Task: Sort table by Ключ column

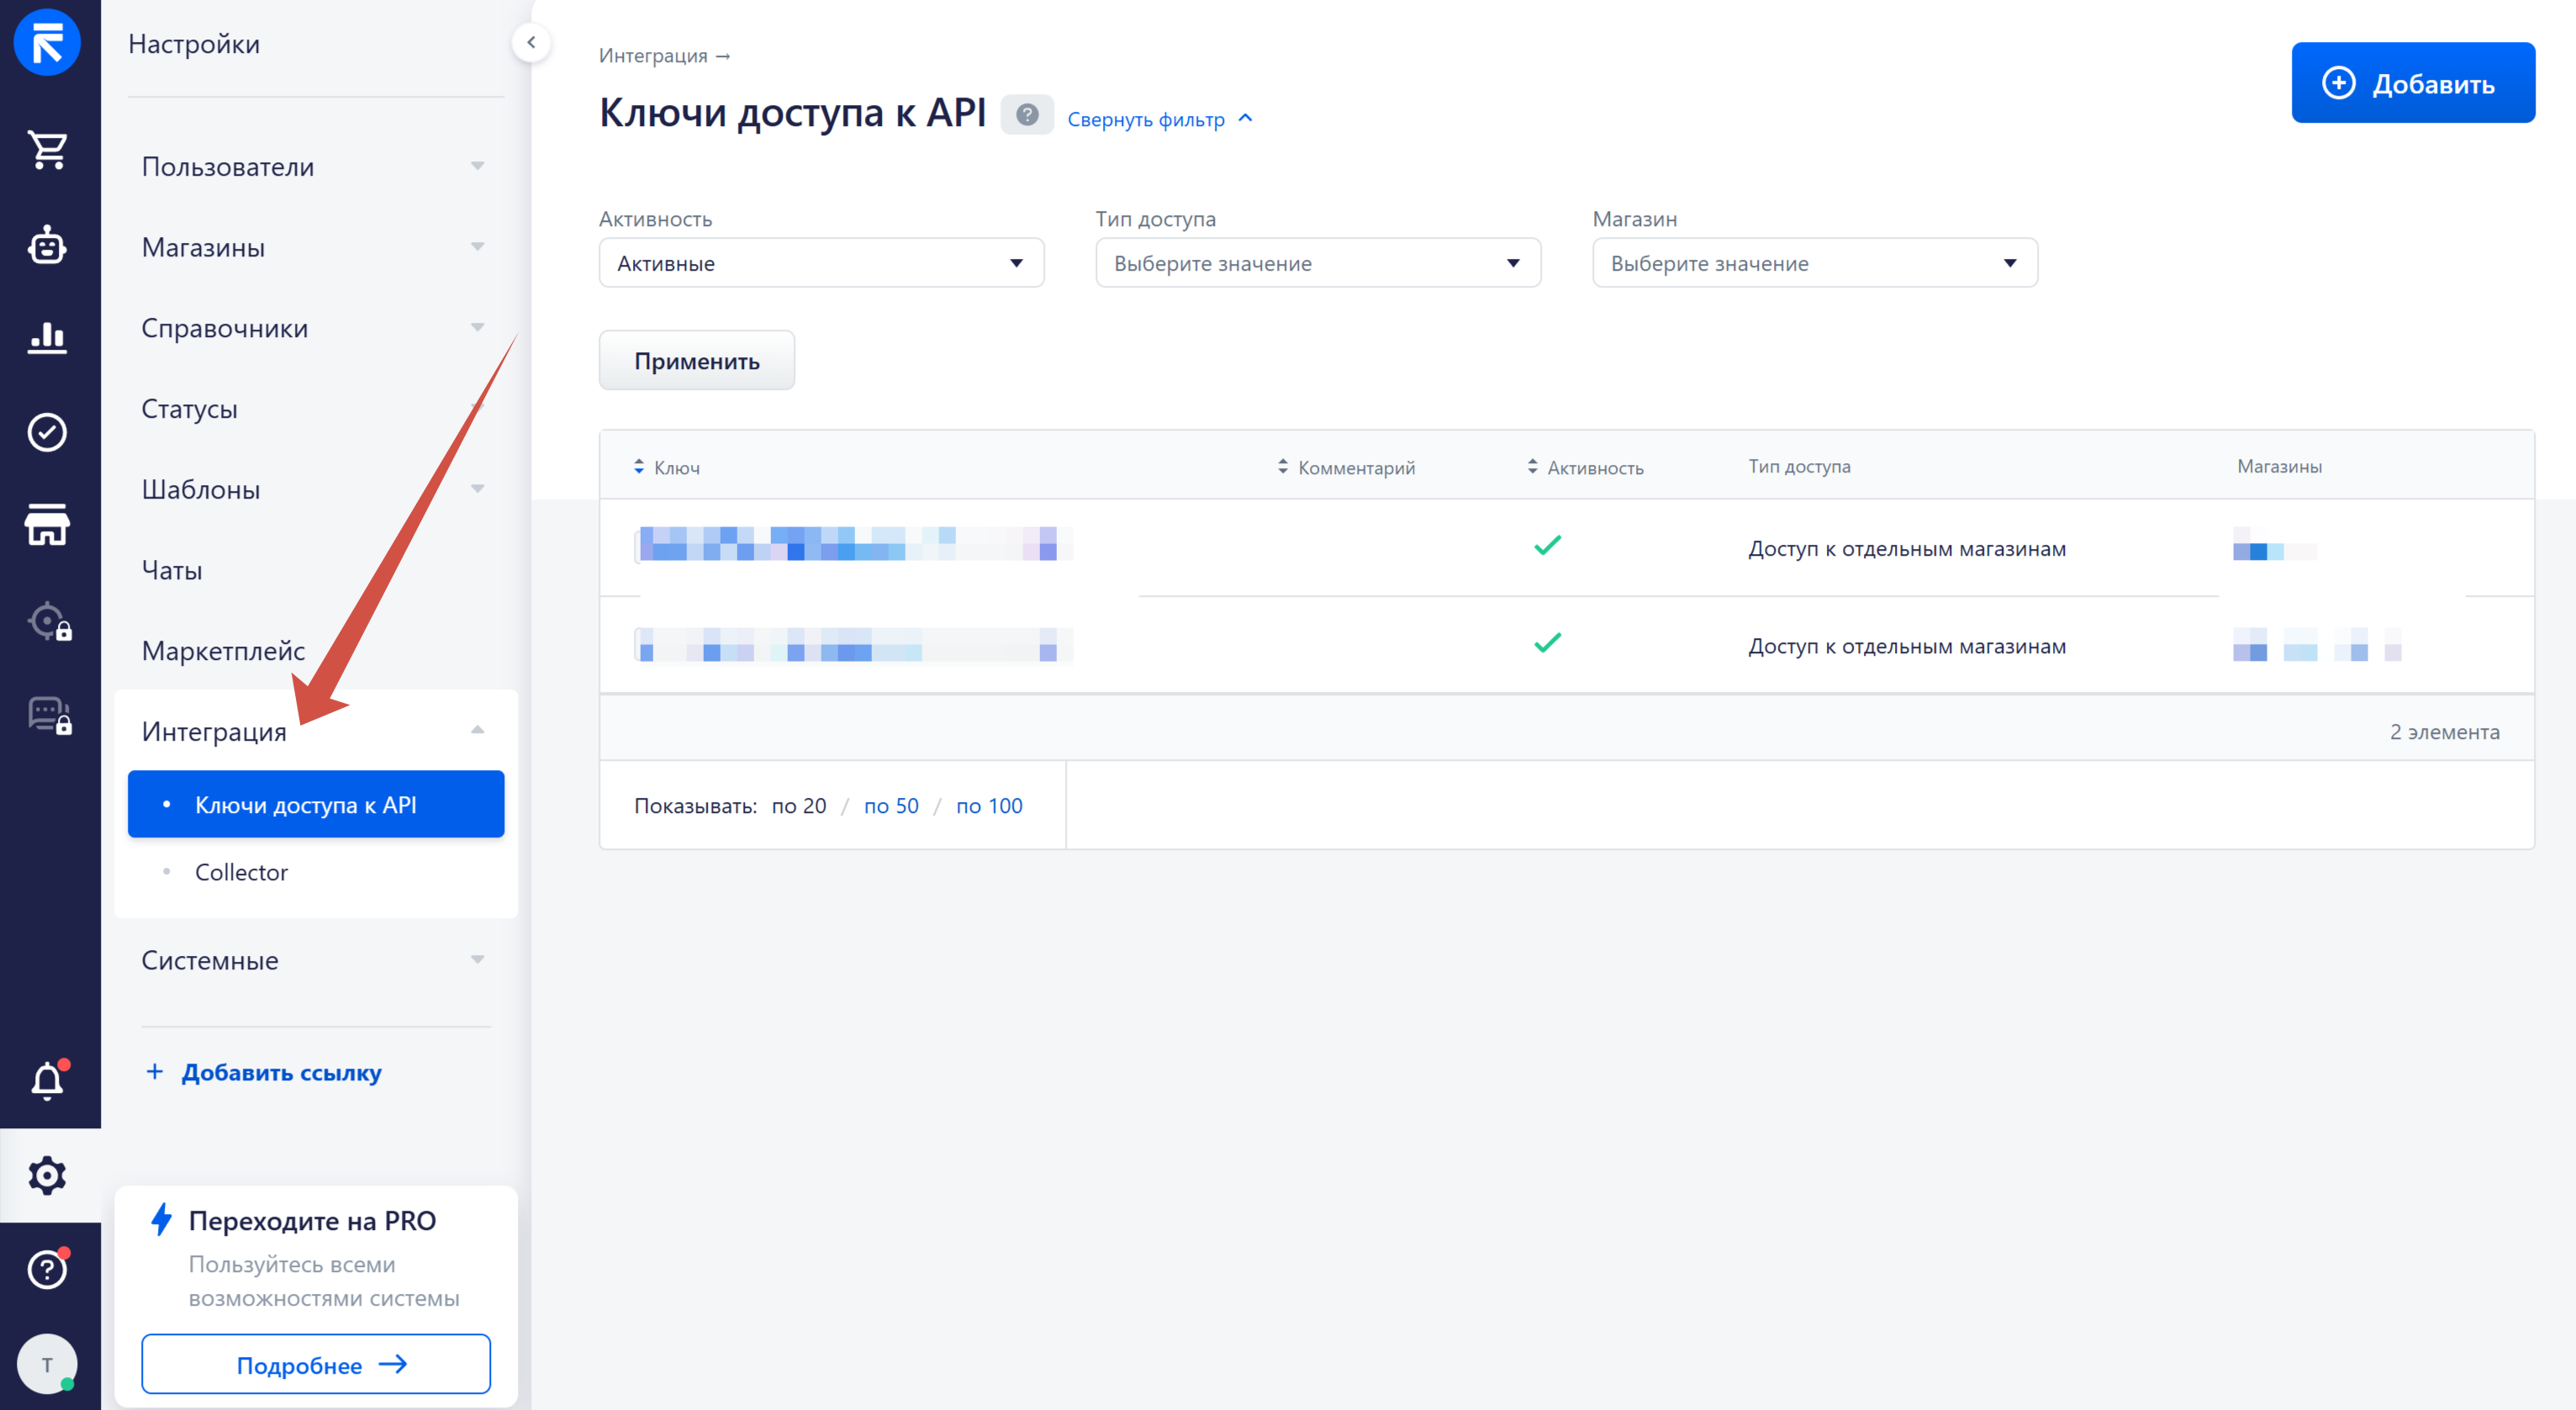Action: point(667,467)
